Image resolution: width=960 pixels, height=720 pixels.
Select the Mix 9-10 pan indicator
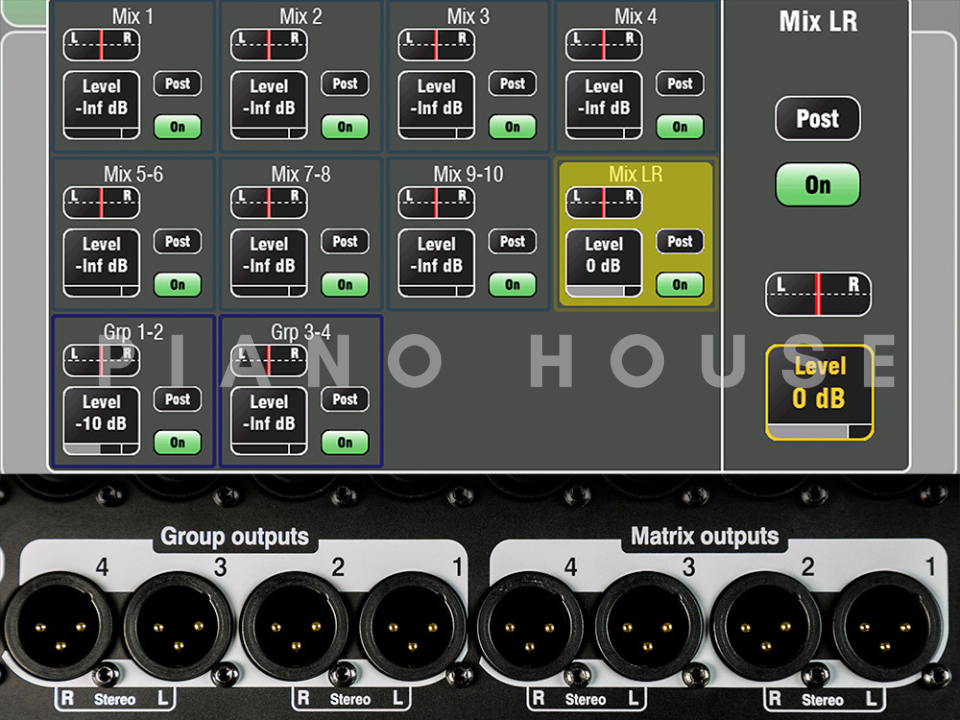[x=436, y=203]
